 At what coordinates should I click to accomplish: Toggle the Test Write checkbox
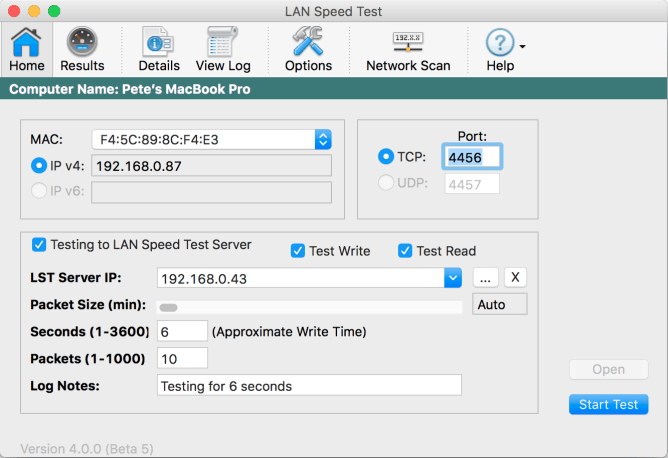click(298, 251)
